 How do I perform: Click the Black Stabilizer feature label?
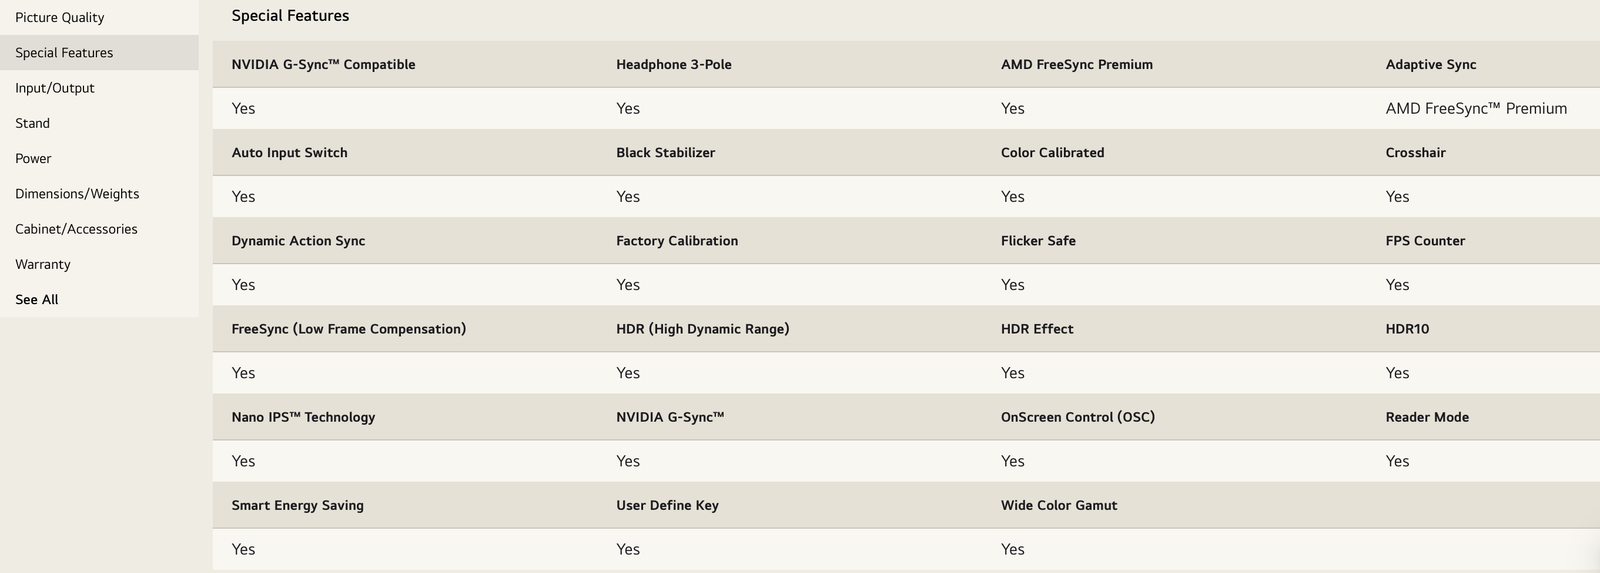pos(666,153)
